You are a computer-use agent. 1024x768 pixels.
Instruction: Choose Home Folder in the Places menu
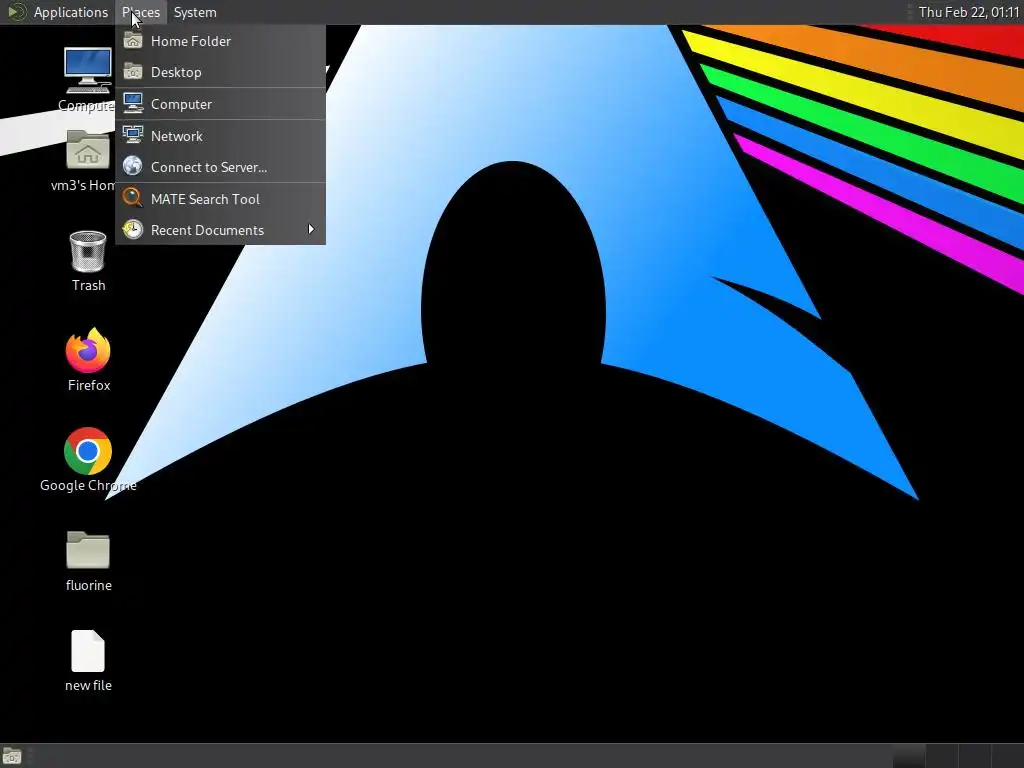coord(221,41)
